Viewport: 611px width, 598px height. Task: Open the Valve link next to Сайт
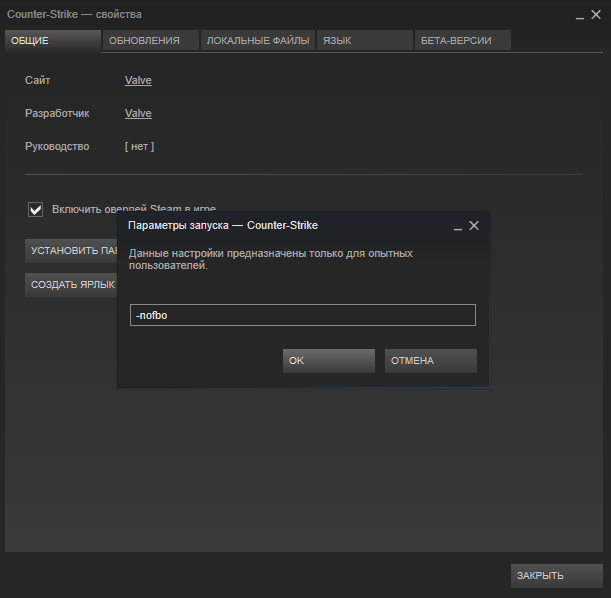point(138,80)
